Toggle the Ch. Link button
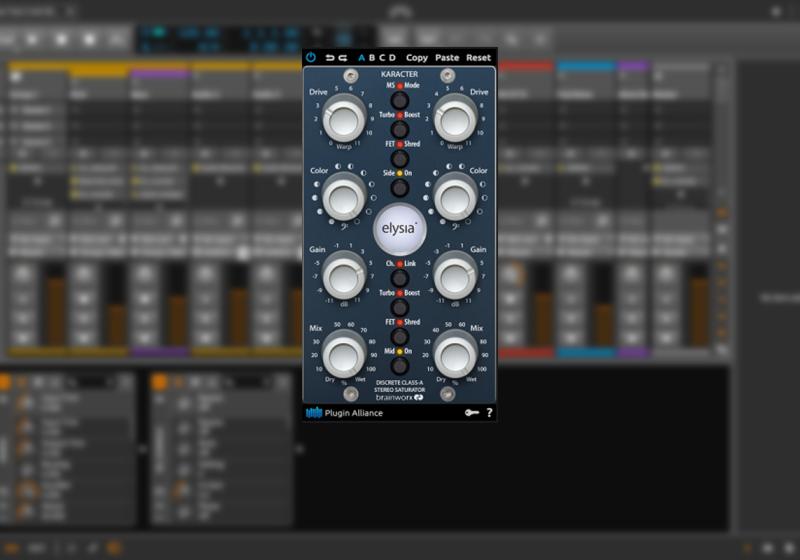 399,278
